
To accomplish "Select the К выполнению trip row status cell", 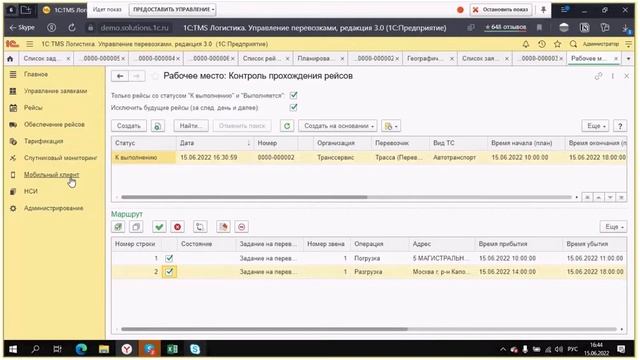I will coord(144,157).
